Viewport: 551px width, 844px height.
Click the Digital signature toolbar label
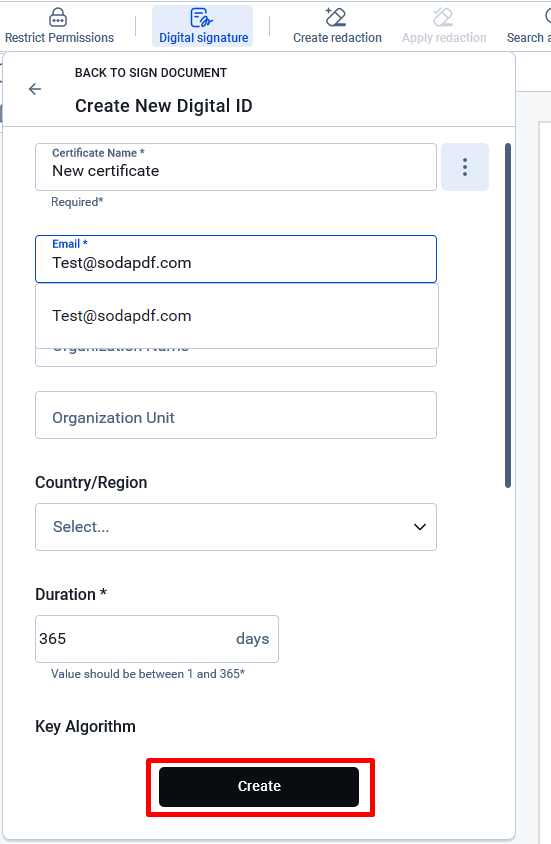click(203, 38)
